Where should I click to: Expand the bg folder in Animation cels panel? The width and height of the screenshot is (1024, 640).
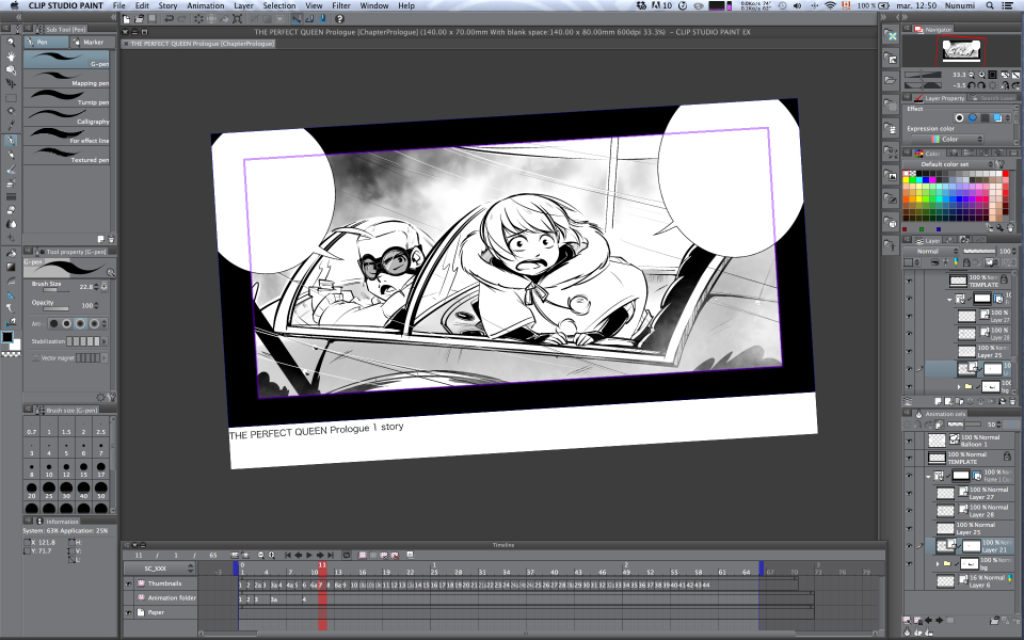click(x=938, y=563)
